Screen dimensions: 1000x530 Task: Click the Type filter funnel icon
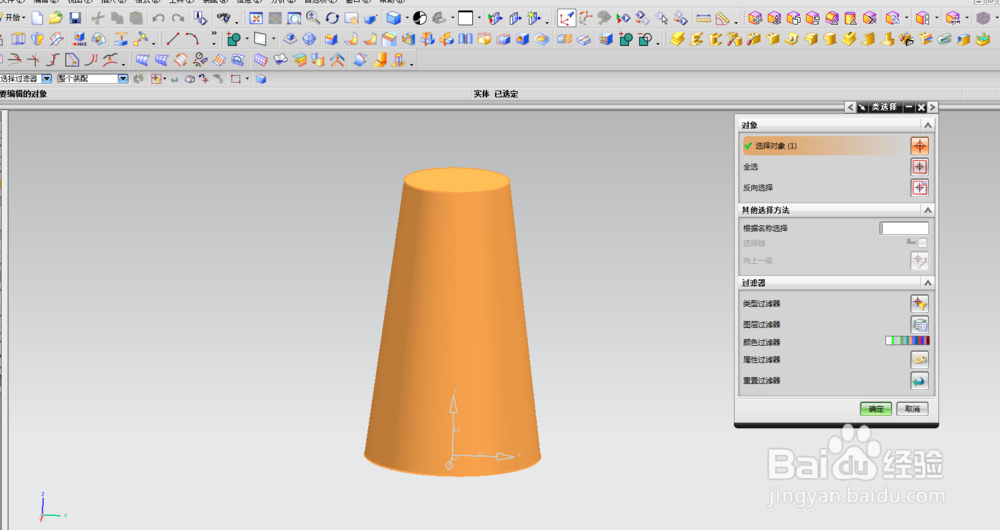point(919,304)
